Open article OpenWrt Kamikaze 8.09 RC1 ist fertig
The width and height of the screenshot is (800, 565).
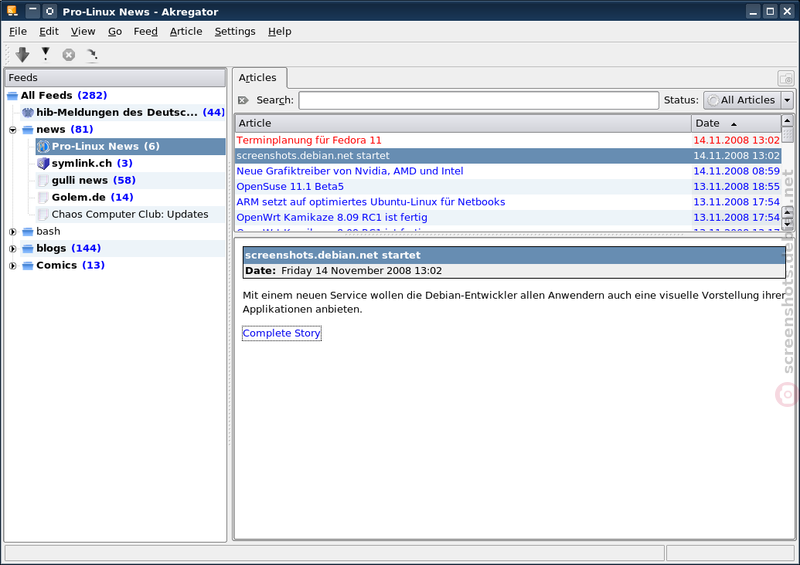click(332, 217)
